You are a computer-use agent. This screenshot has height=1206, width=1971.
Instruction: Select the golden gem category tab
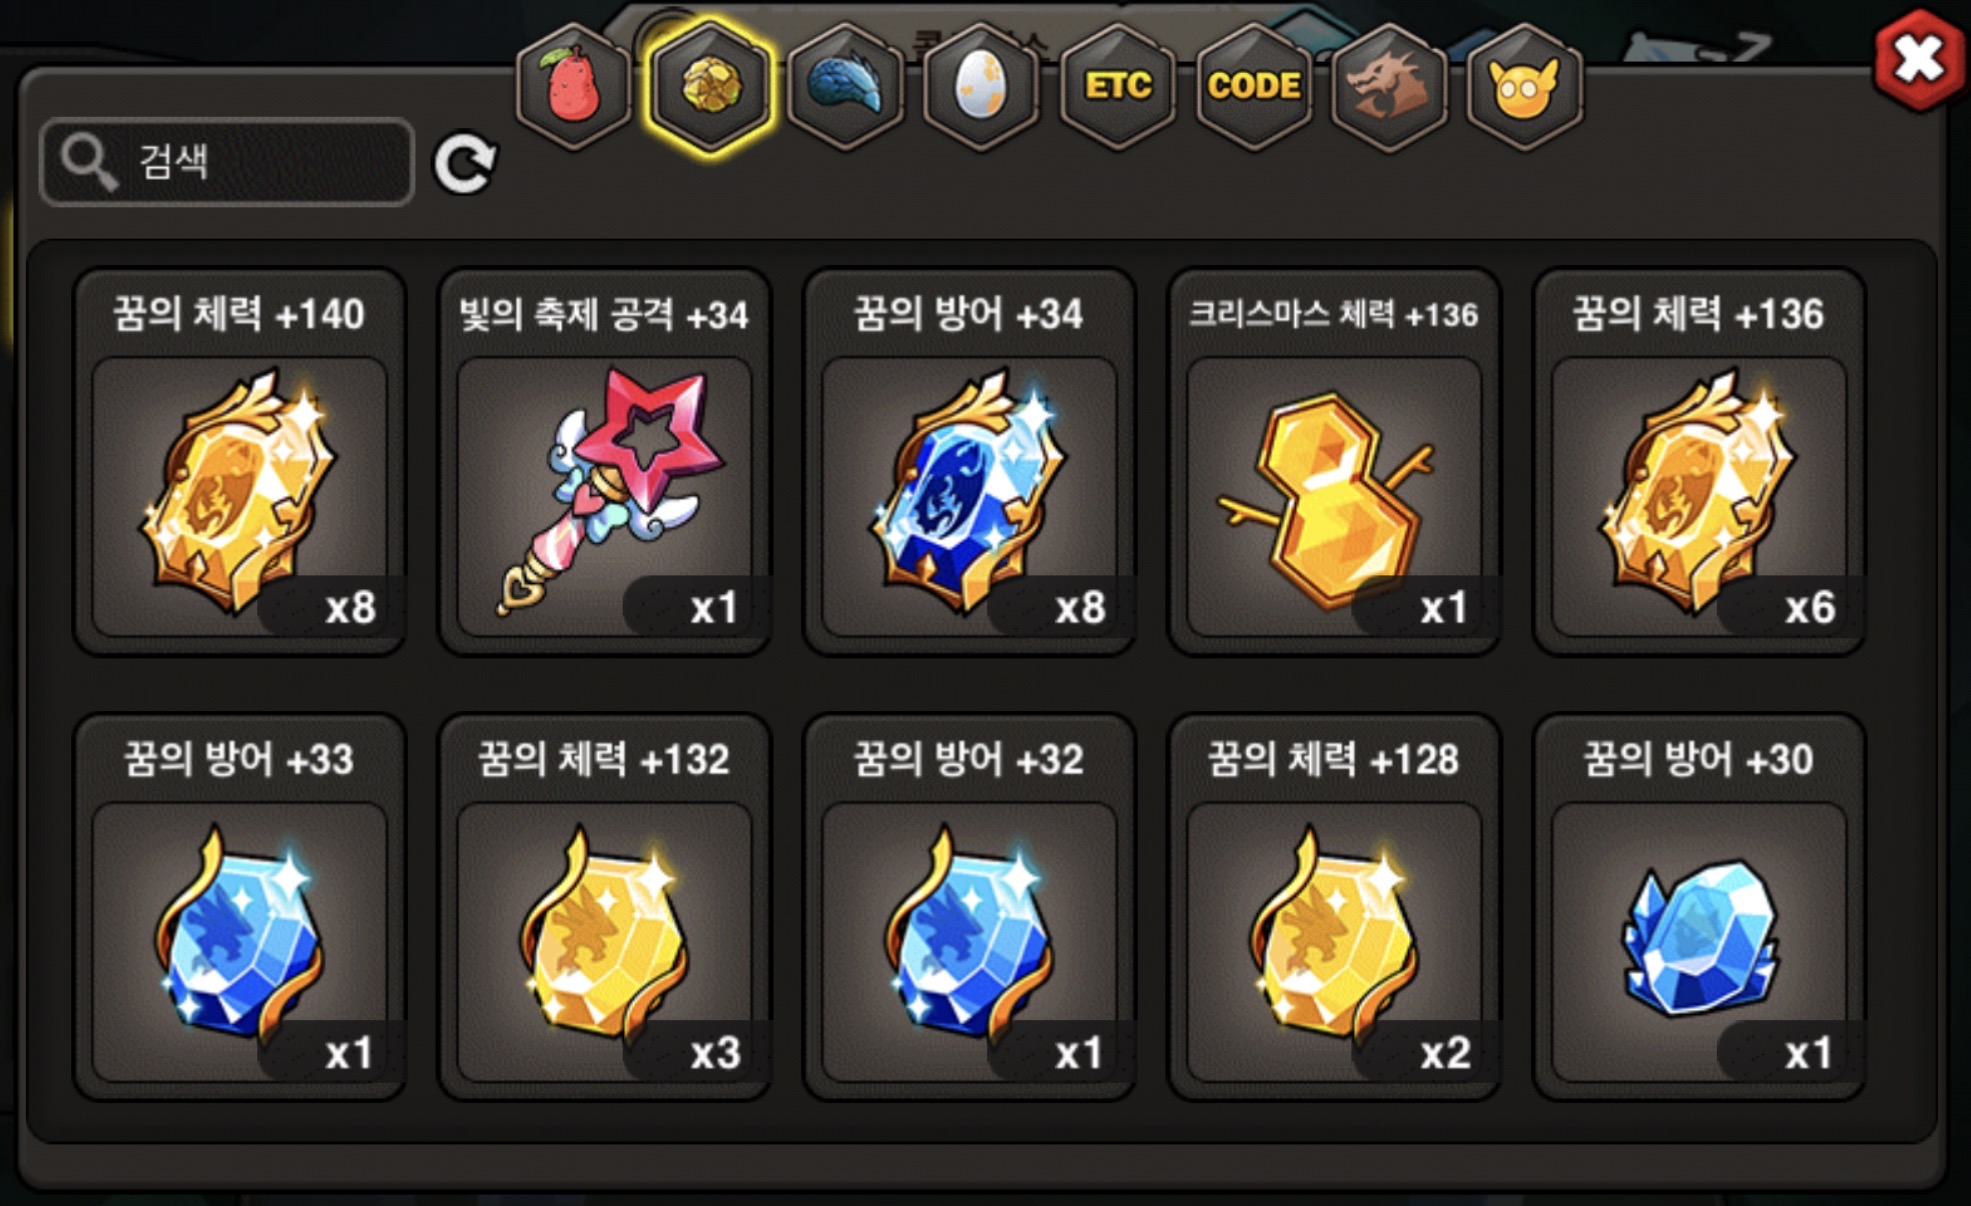[710, 87]
